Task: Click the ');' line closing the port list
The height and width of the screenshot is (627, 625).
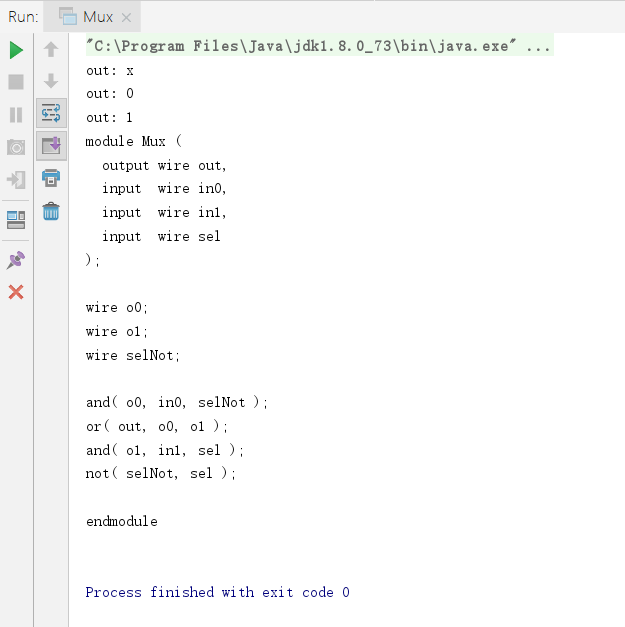Action: 92,260
